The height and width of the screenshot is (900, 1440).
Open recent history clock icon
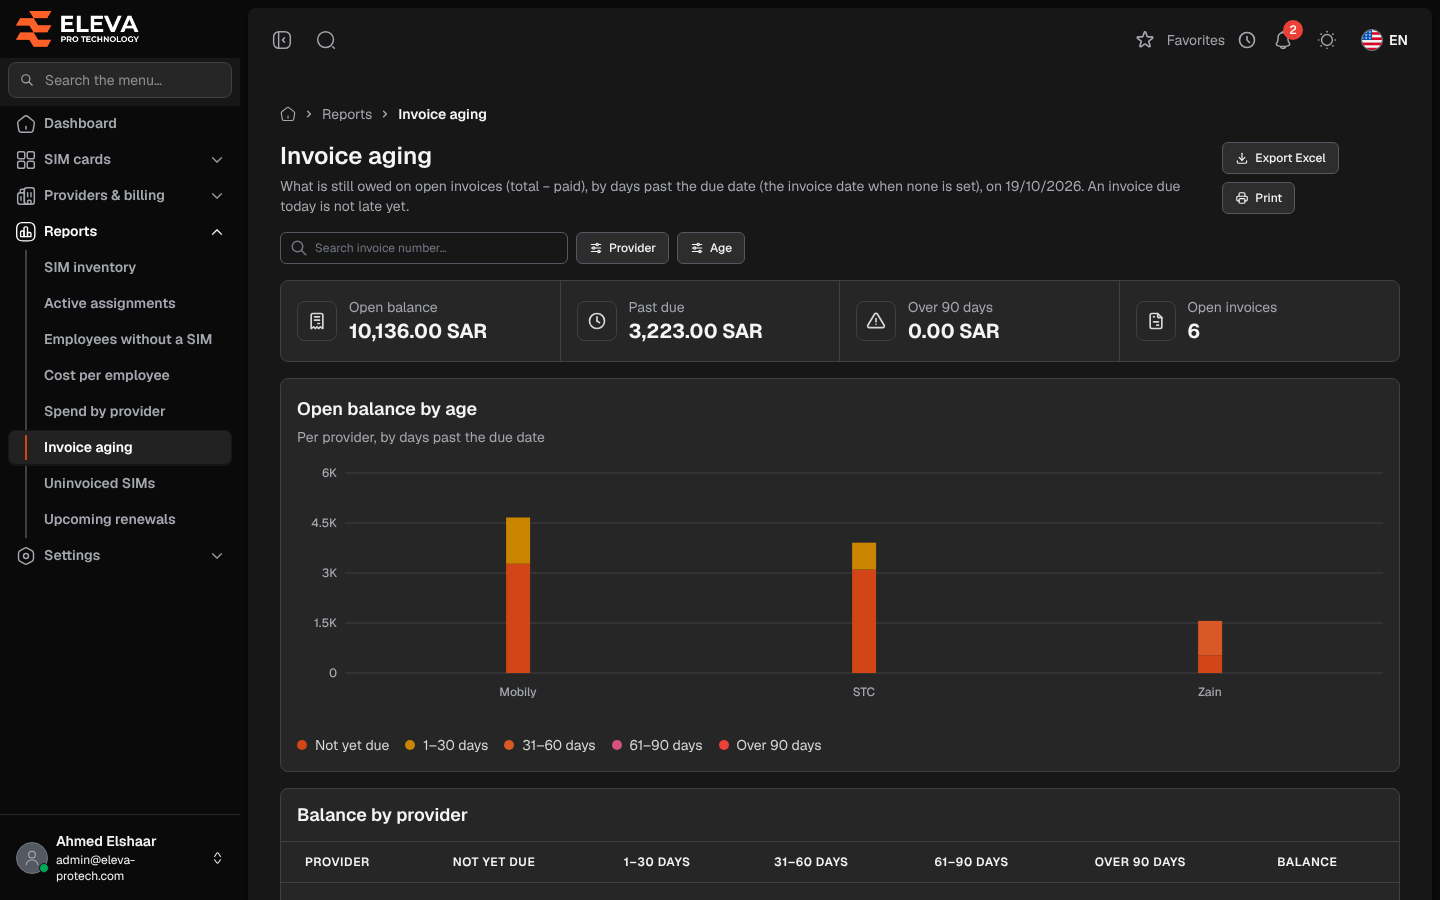[1247, 40]
